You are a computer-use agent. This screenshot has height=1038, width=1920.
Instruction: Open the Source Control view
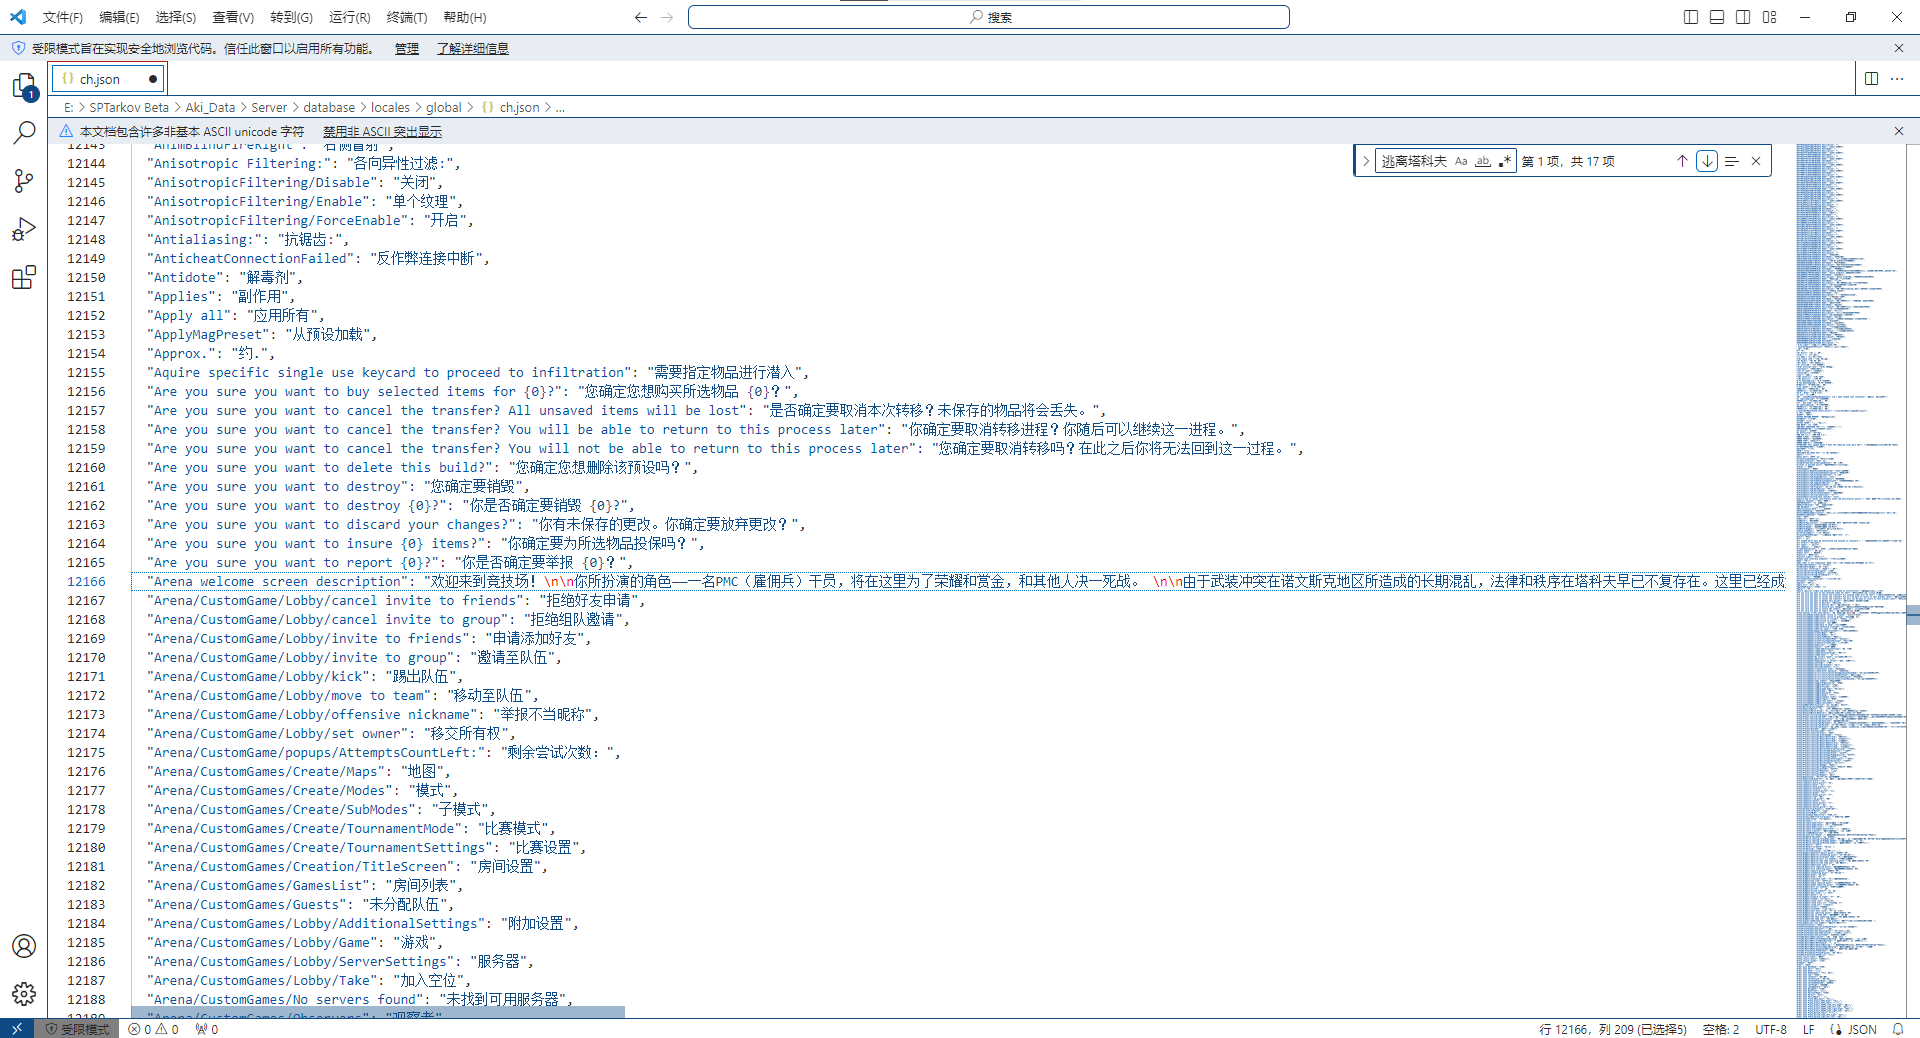(x=24, y=181)
